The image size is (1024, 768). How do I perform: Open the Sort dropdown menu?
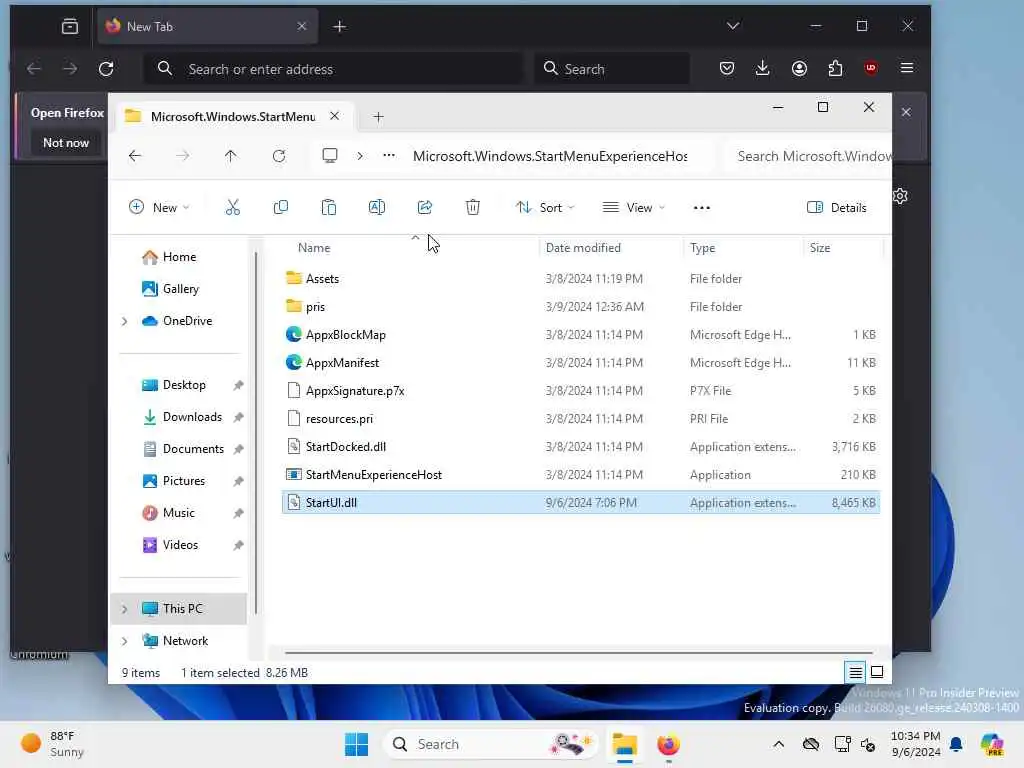click(x=545, y=208)
